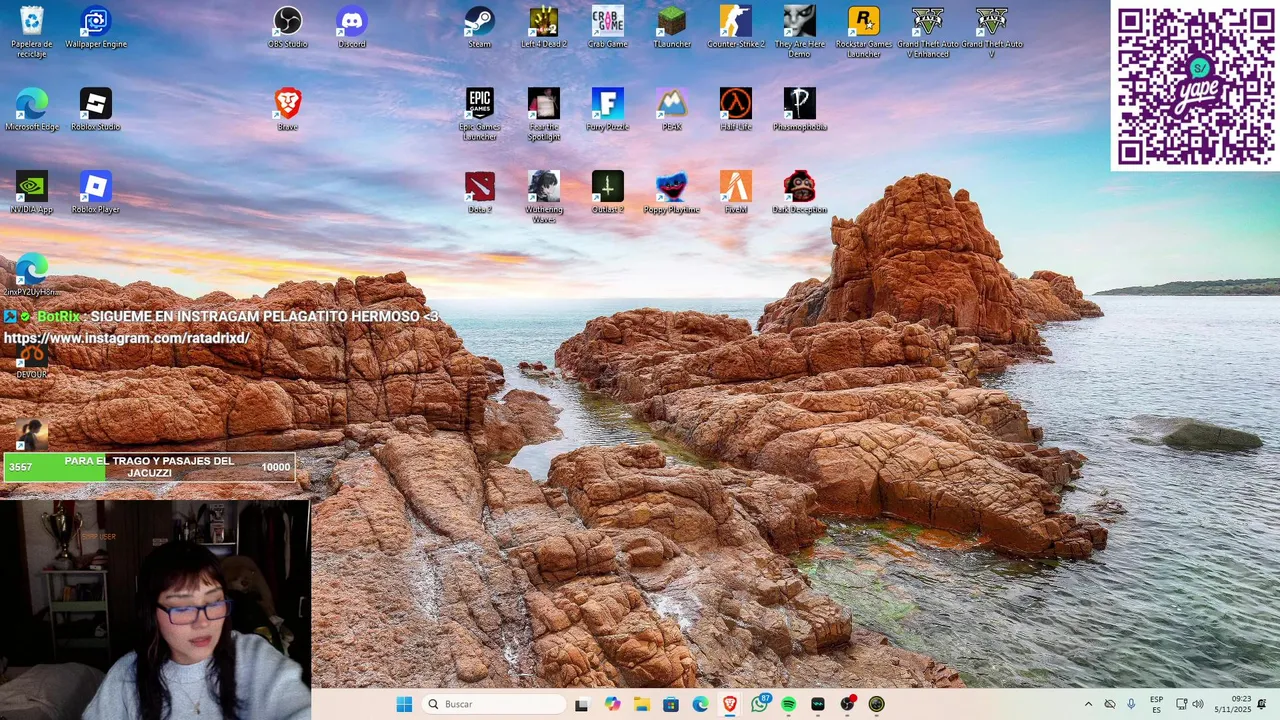Select the Poppy Playtime shortcut
This screenshot has width=1280, height=720.
[x=672, y=193]
